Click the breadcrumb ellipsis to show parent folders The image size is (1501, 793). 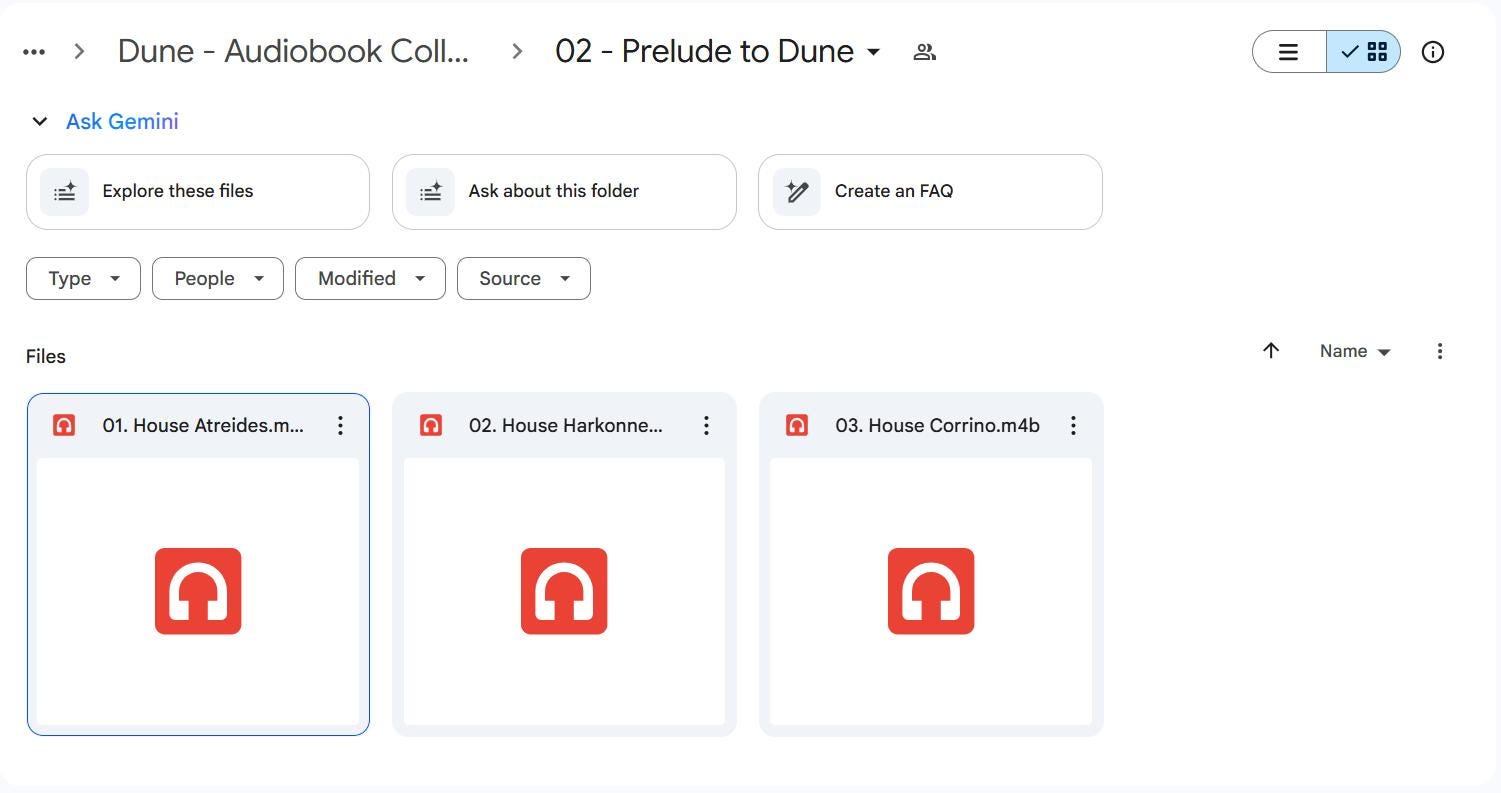pos(34,52)
